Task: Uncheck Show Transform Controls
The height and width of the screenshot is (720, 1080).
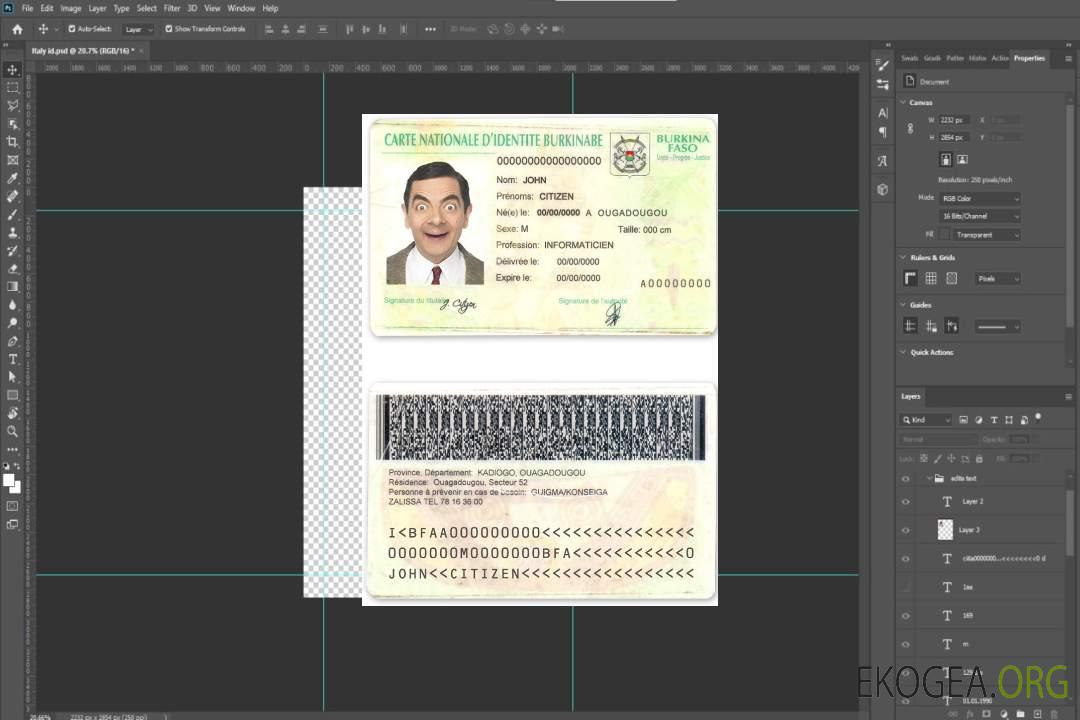Action: click(x=169, y=29)
